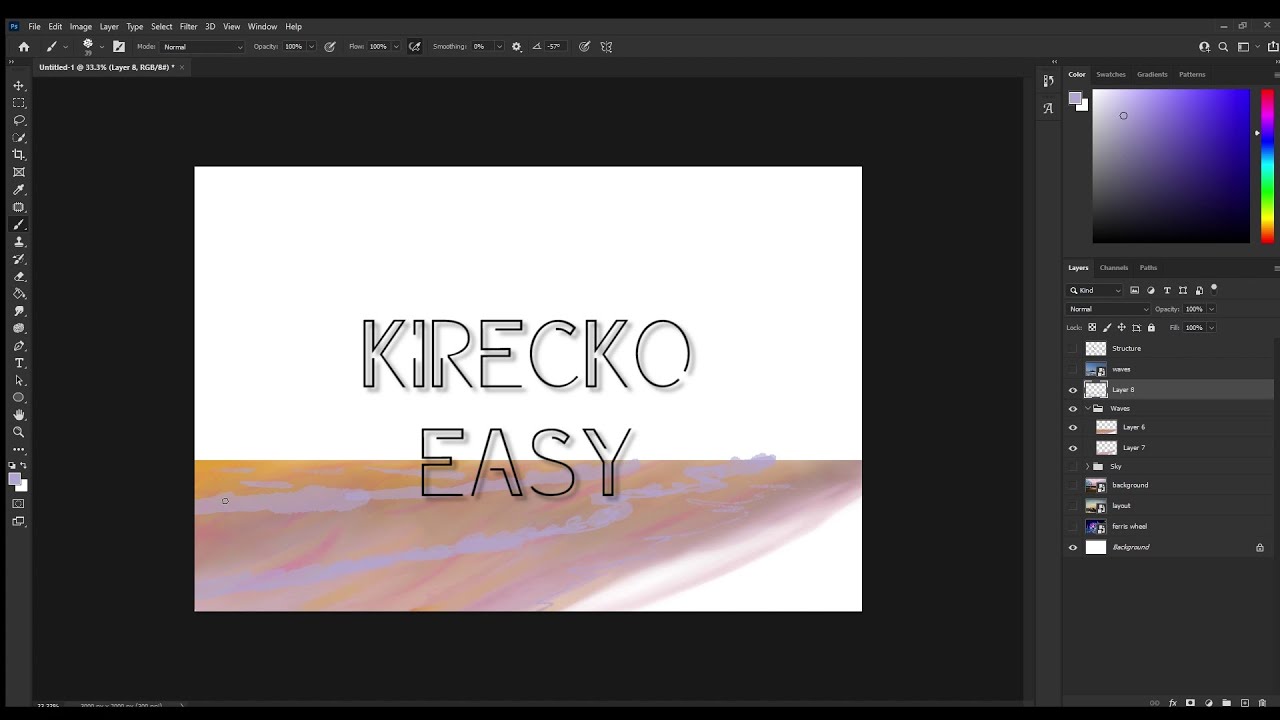Click foreground color swatch in toolbox
The image size is (1280, 720).
point(15,480)
